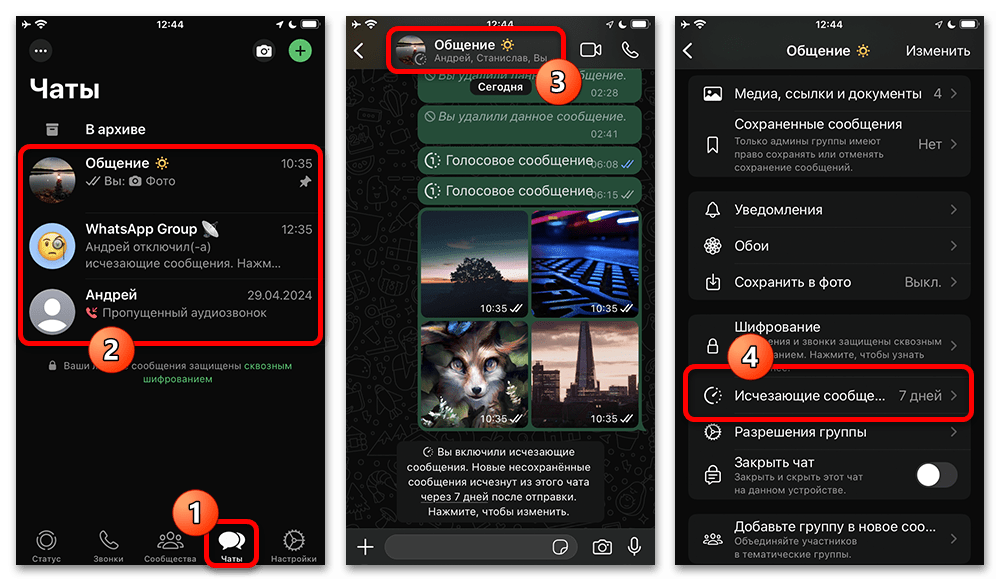This screenshot has width=1000, height=581.
Task: Tap chevron next to 7 дней value
Action: tap(953, 395)
